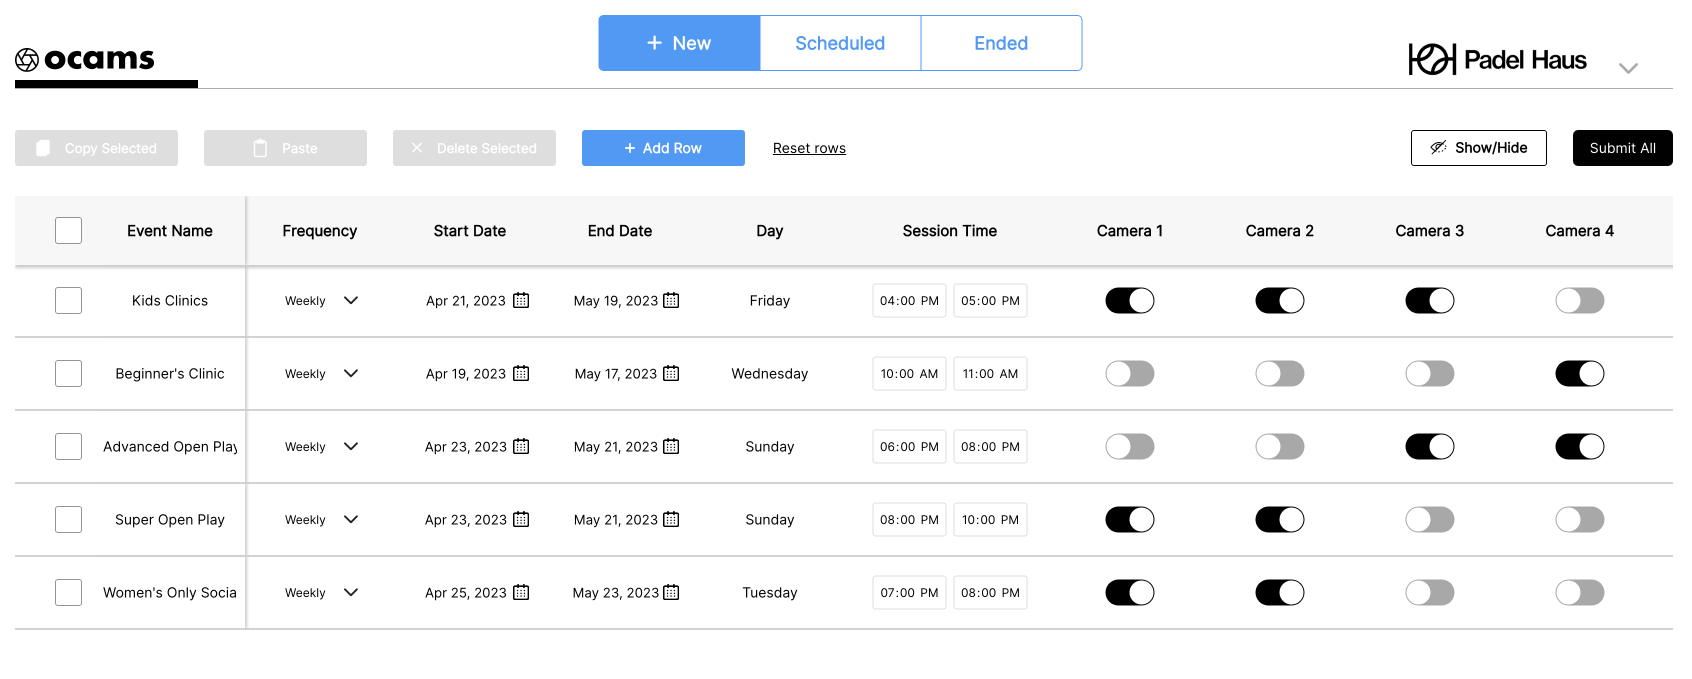Viewport: 1692px width, 679px height.
Task: Open calendar for Advanced Open Play start date
Action: 521,446
